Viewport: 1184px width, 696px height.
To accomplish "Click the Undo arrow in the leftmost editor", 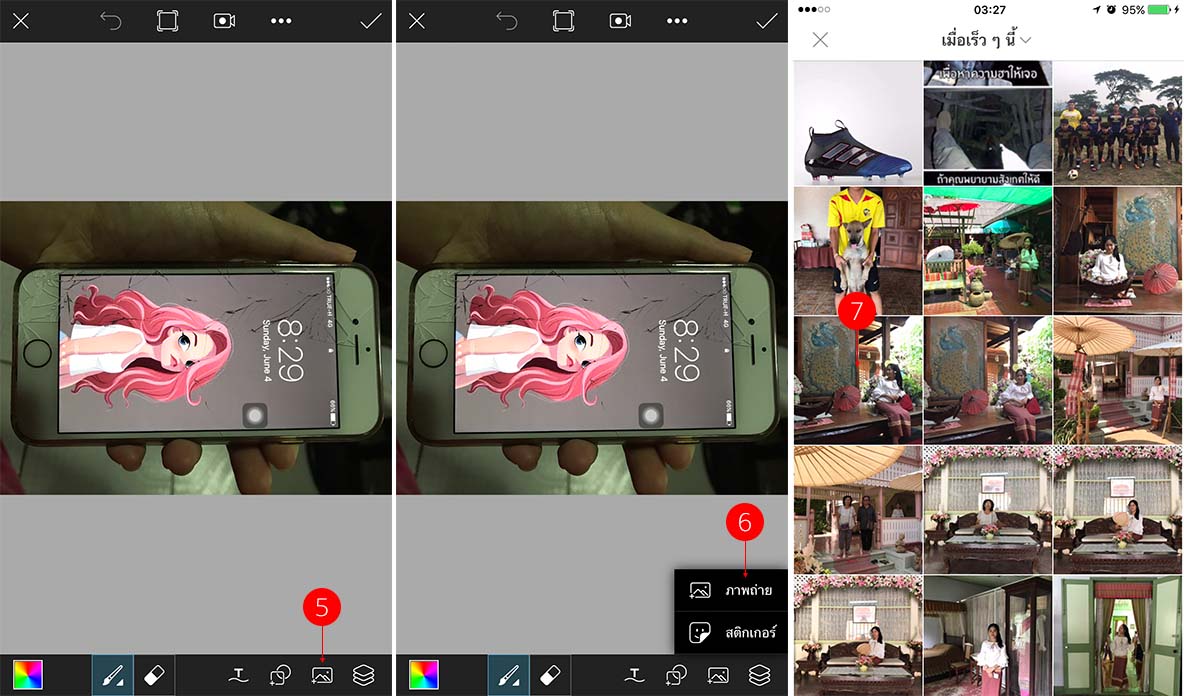I will tap(111, 21).
